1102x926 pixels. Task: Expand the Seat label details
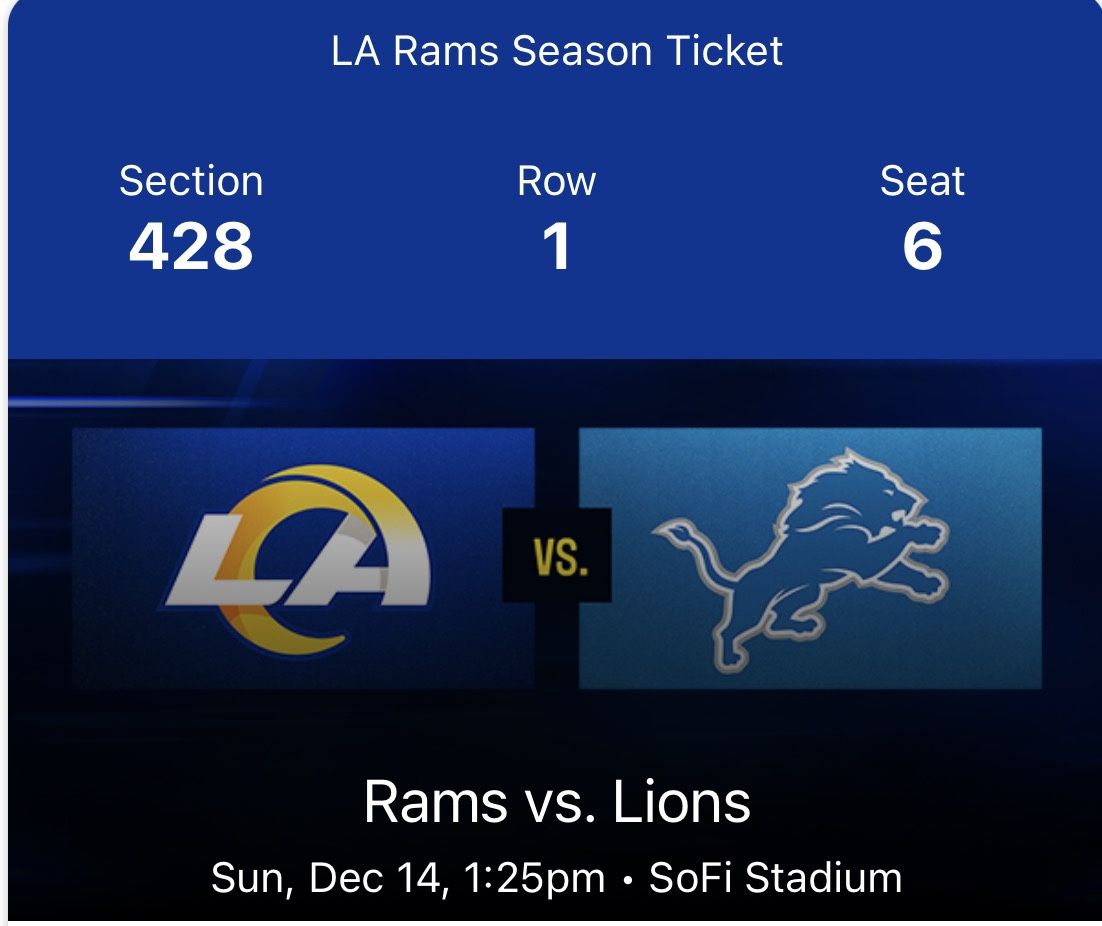(922, 181)
